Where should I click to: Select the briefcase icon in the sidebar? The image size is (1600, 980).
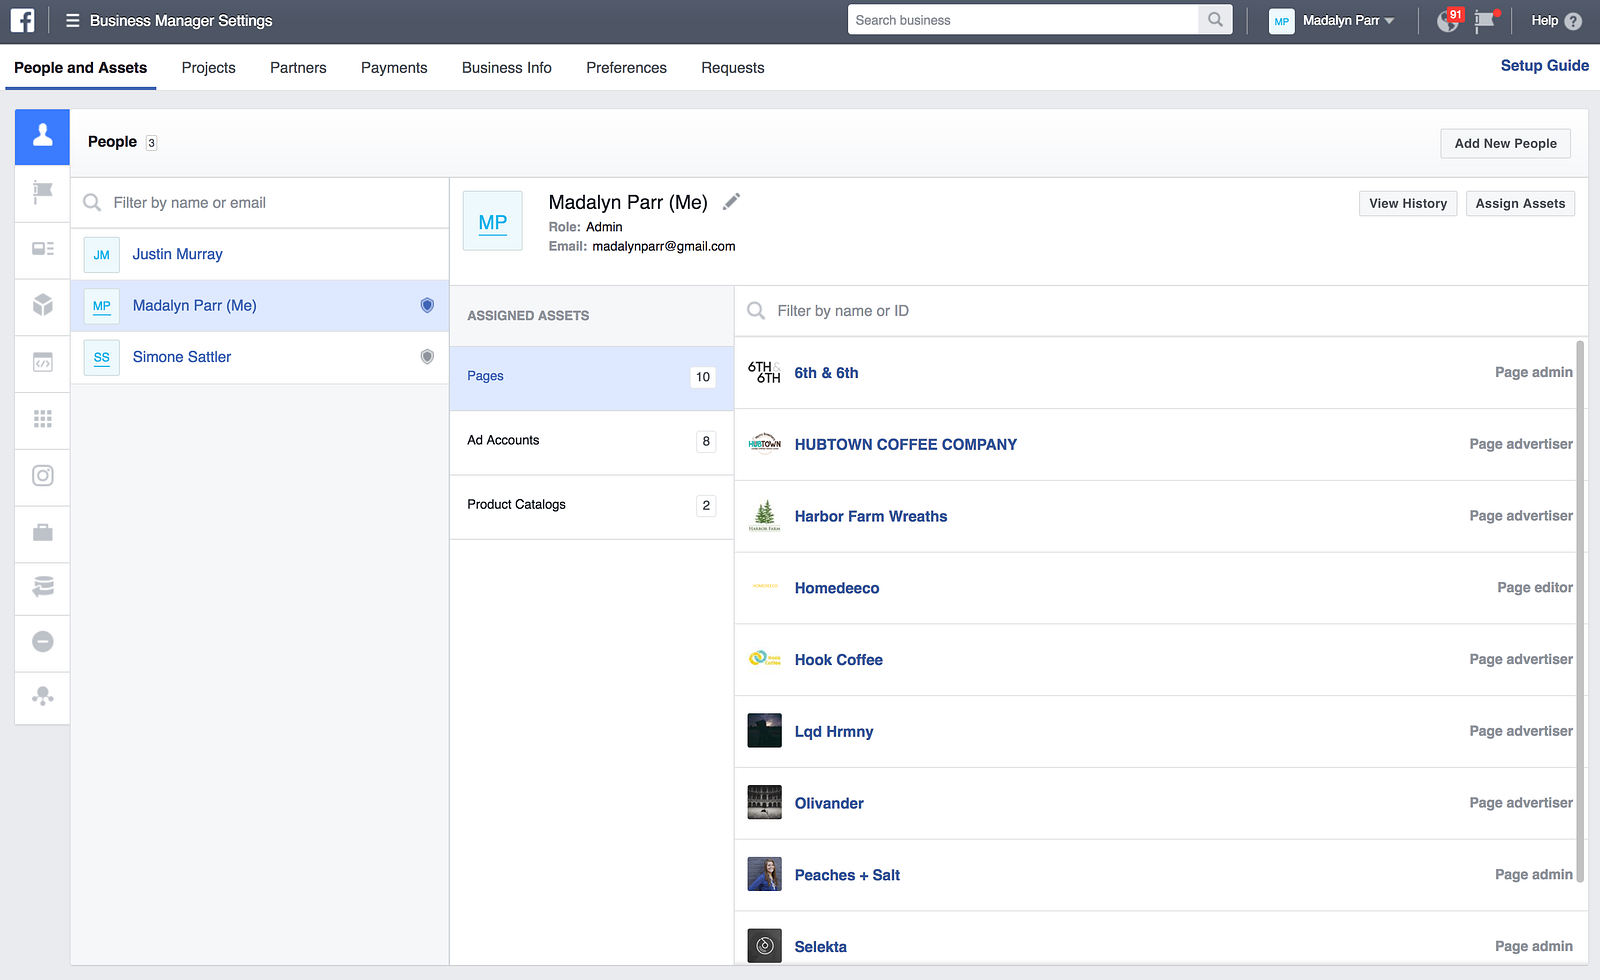[42, 532]
